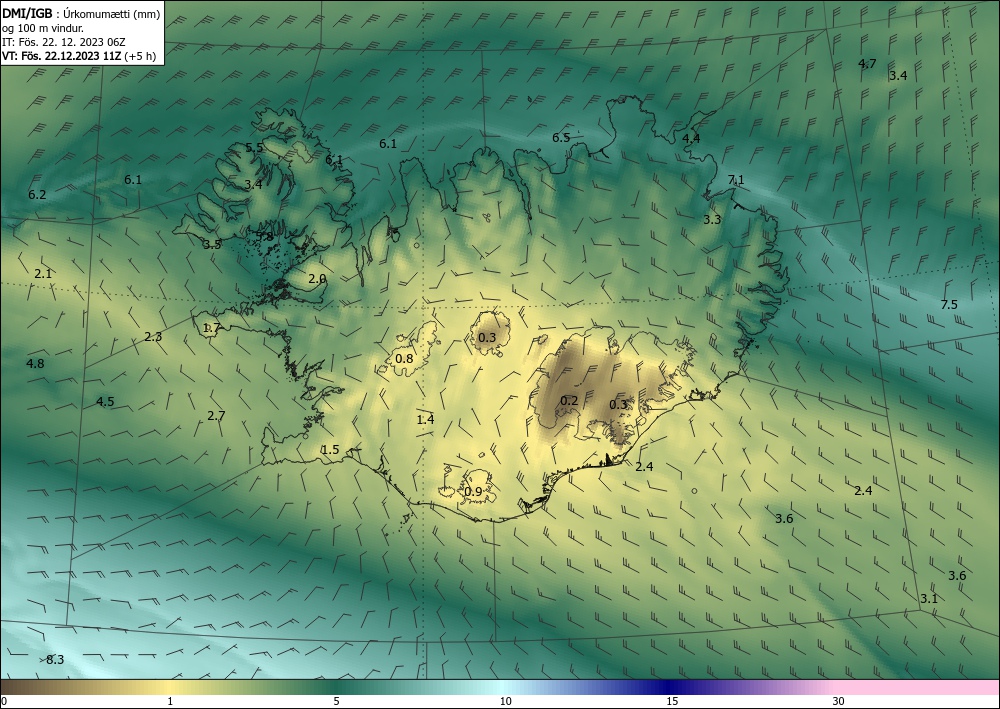Select the valid time line "VT: Fös. 22.12.2023 11Z"
The image size is (1000, 709).
point(61,56)
